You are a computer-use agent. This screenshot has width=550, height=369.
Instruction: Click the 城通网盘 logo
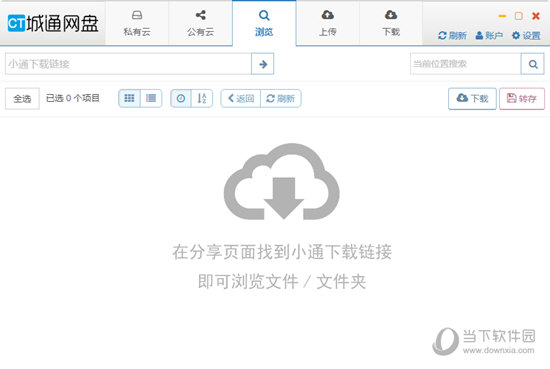(x=53, y=24)
